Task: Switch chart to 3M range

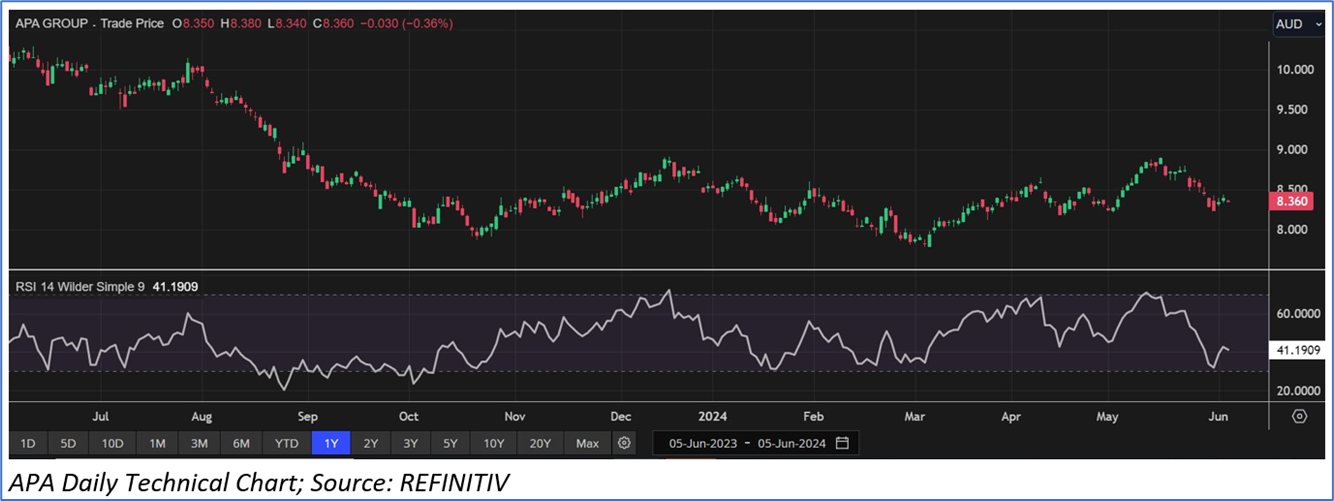Action: (x=199, y=443)
